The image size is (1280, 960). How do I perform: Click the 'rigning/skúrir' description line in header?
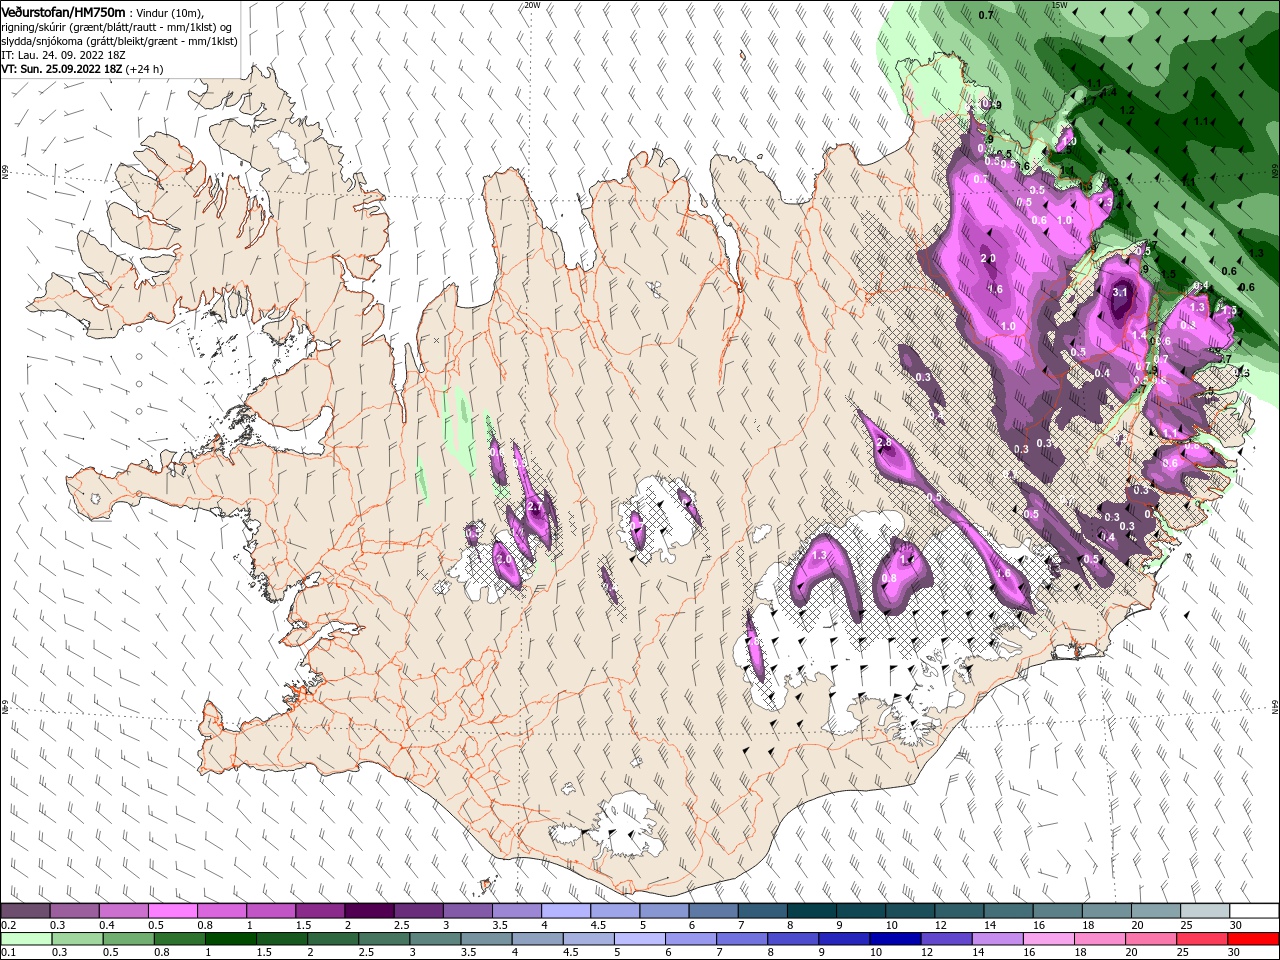tap(118, 27)
